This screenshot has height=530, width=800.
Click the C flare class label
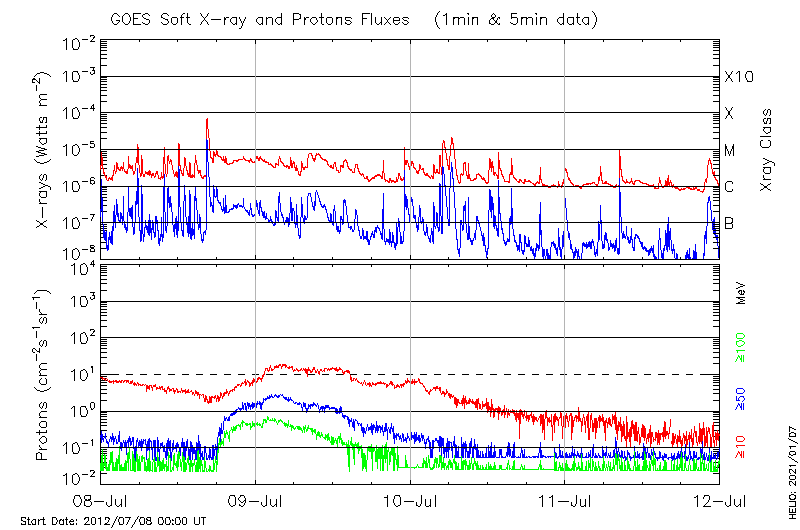729,187
